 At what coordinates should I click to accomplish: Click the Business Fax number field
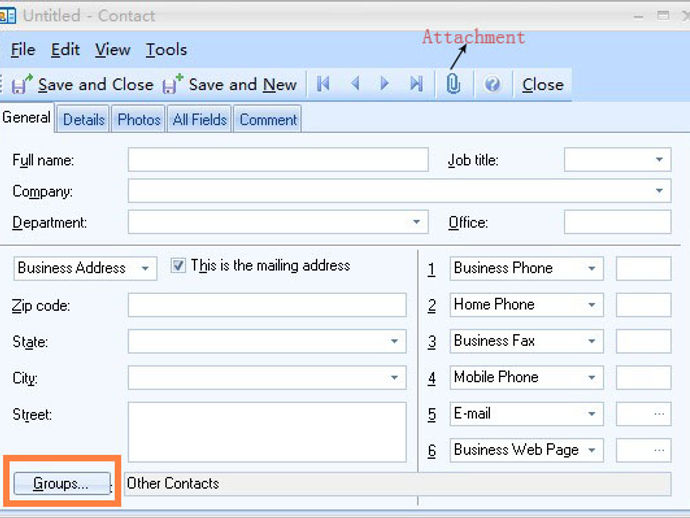pyautogui.click(x=643, y=341)
